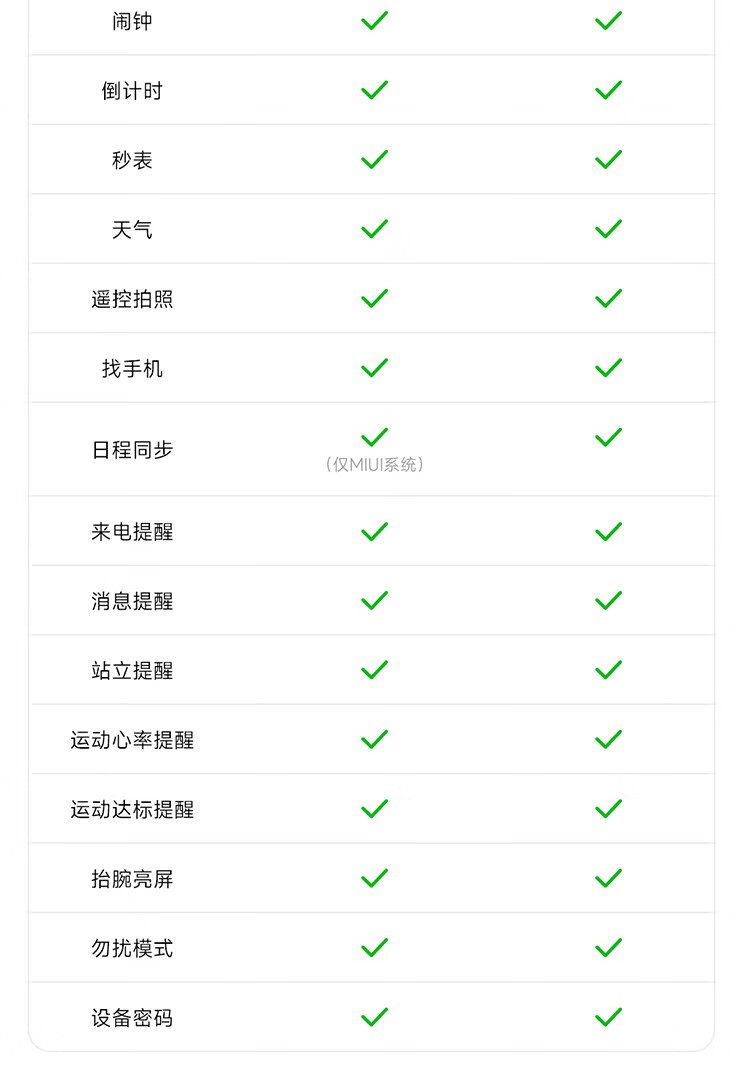Click second-column checkmark for 找手机
The image size is (750, 1082).
[609, 368]
